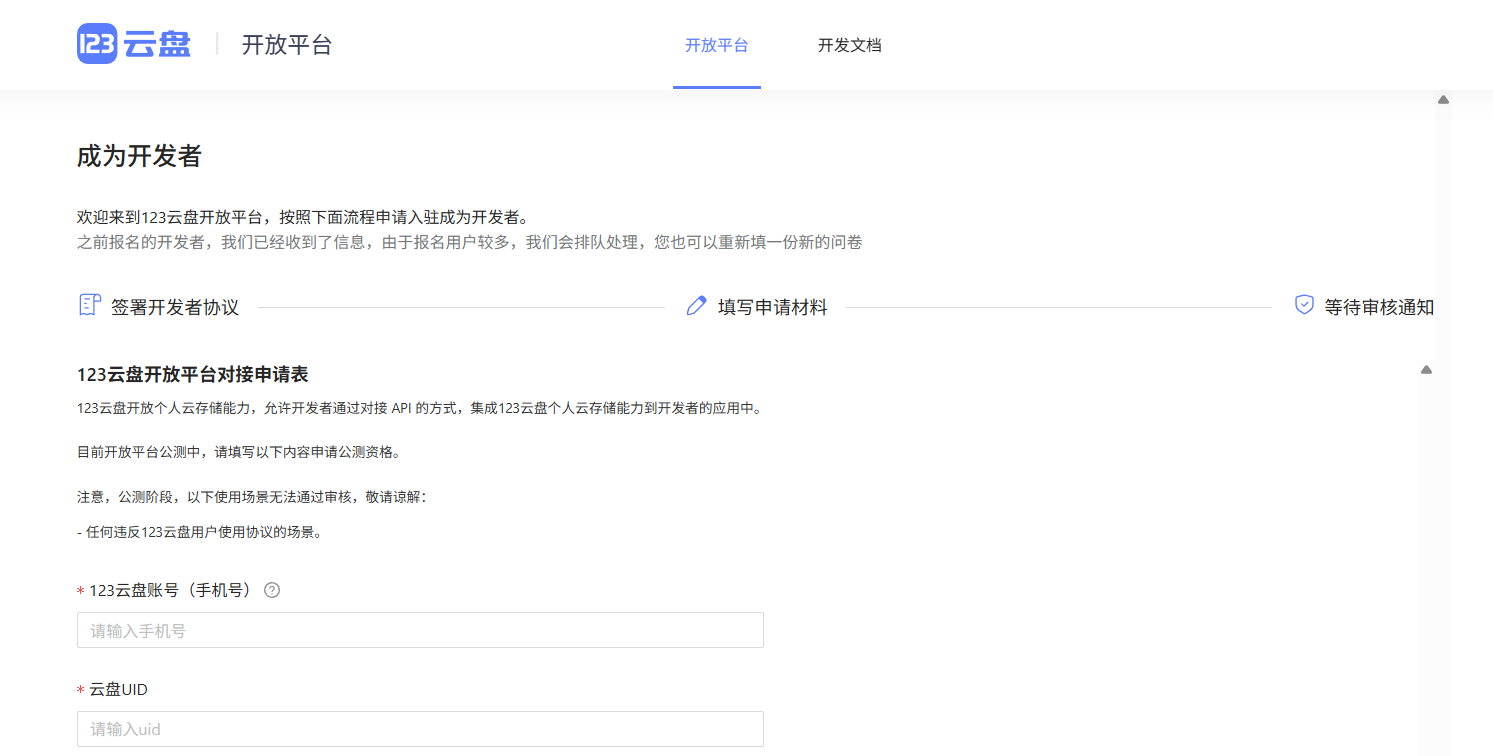1493x756 pixels.
Task: Click the line 任何违反123云盘用户使用协议的场景
Action: coord(200,533)
